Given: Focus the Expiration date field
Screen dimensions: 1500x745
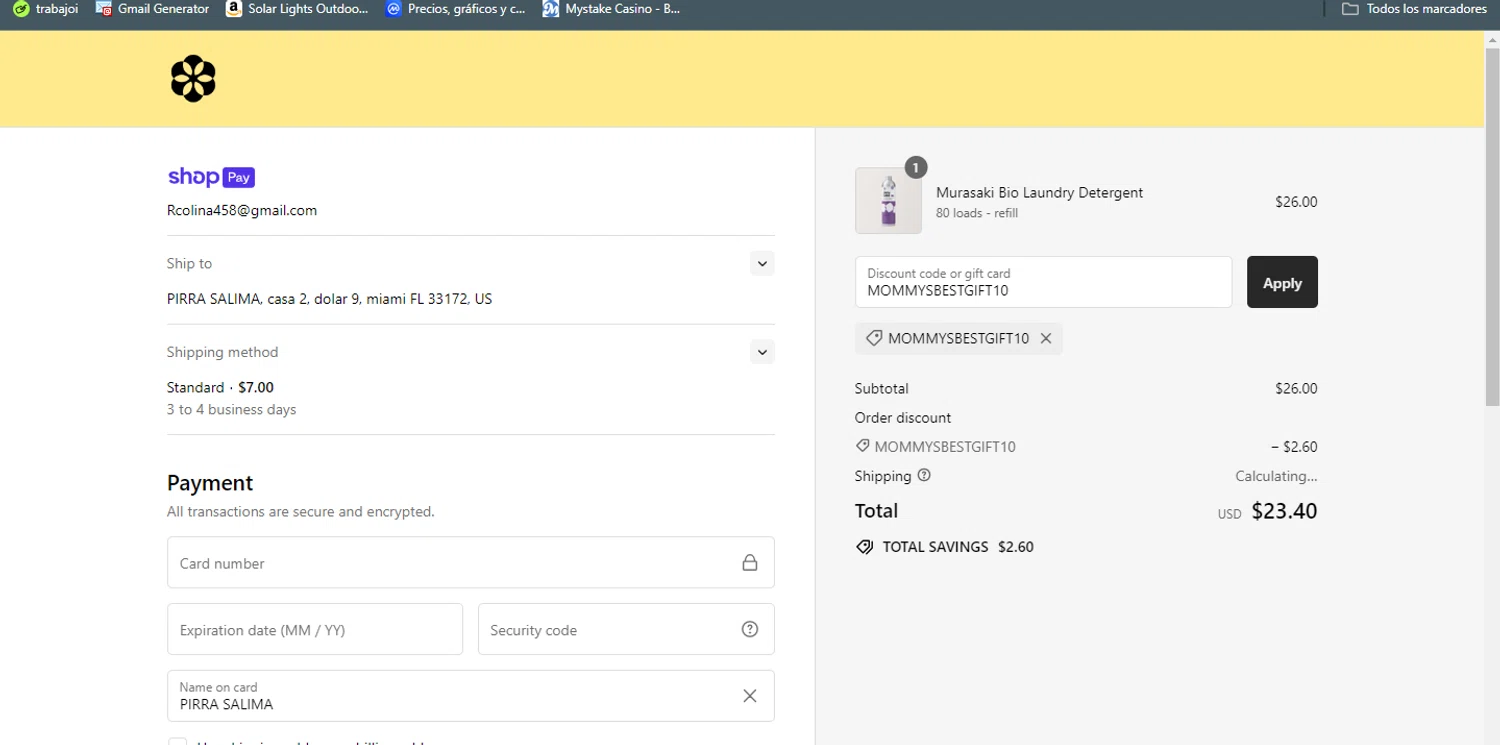Looking at the screenshot, I should [315, 629].
